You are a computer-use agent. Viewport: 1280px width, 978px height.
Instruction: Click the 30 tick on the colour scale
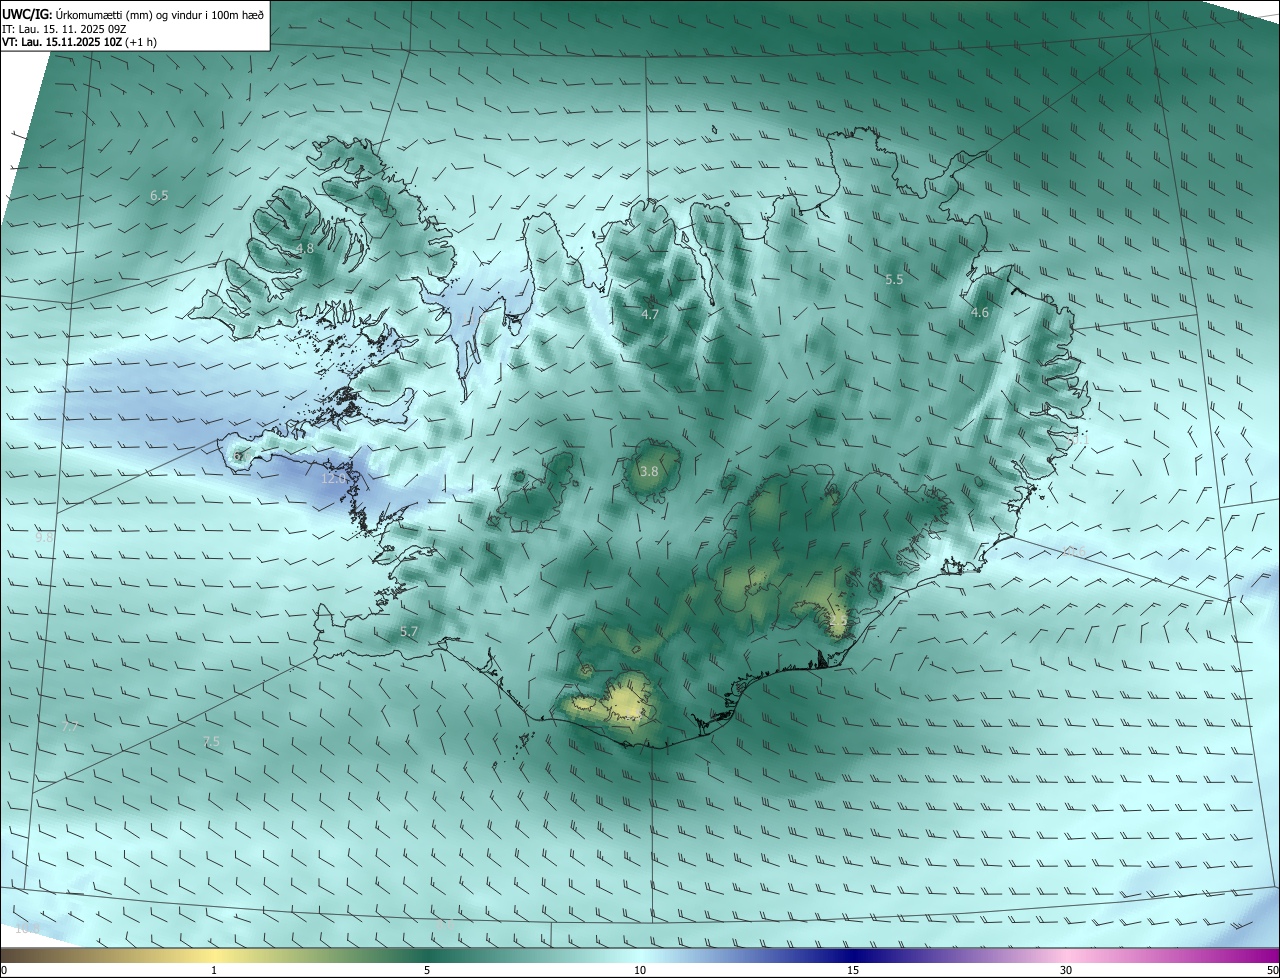[1066, 970]
